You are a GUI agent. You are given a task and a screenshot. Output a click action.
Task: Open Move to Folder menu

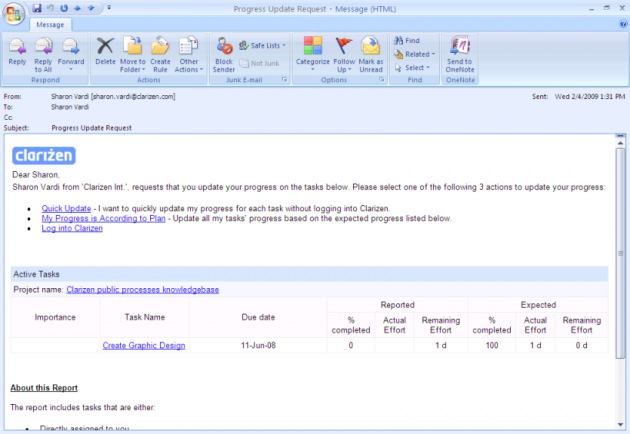tap(133, 55)
